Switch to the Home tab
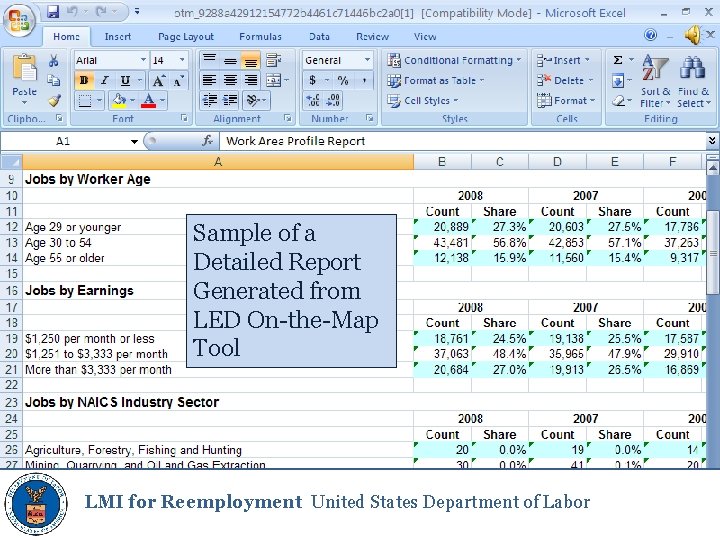Viewport: 720px width, 540px height. 66,36
